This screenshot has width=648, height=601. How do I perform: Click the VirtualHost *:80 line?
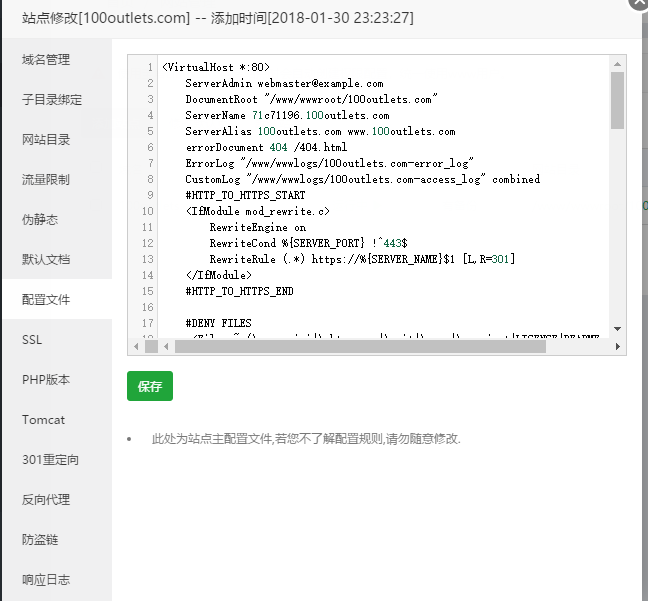[216, 67]
